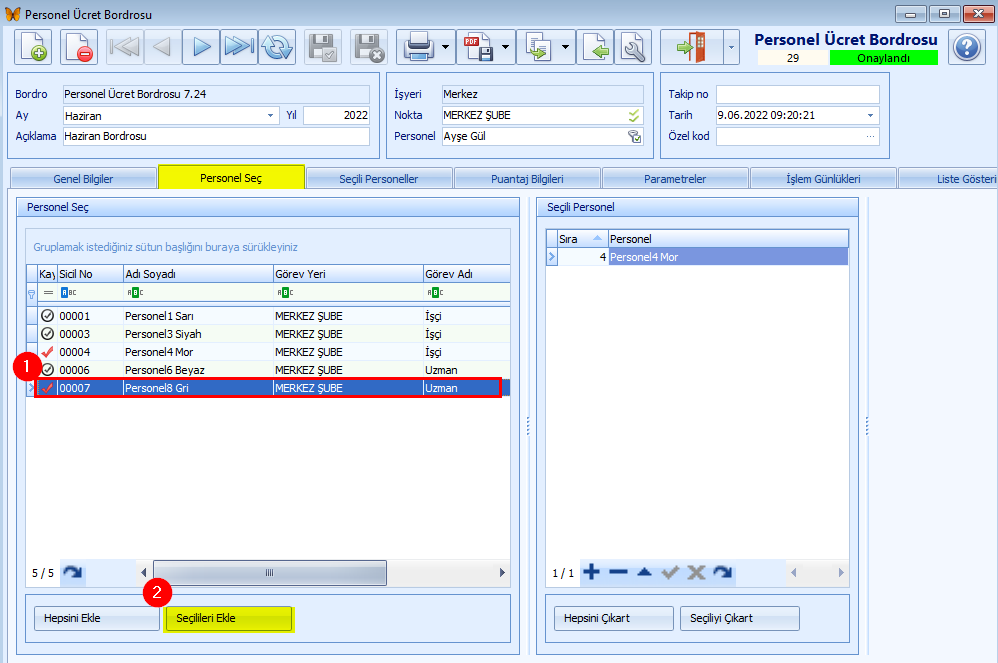Click the exit door icon
Viewport: 998px width, 663px height.
(x=691, y=47)
